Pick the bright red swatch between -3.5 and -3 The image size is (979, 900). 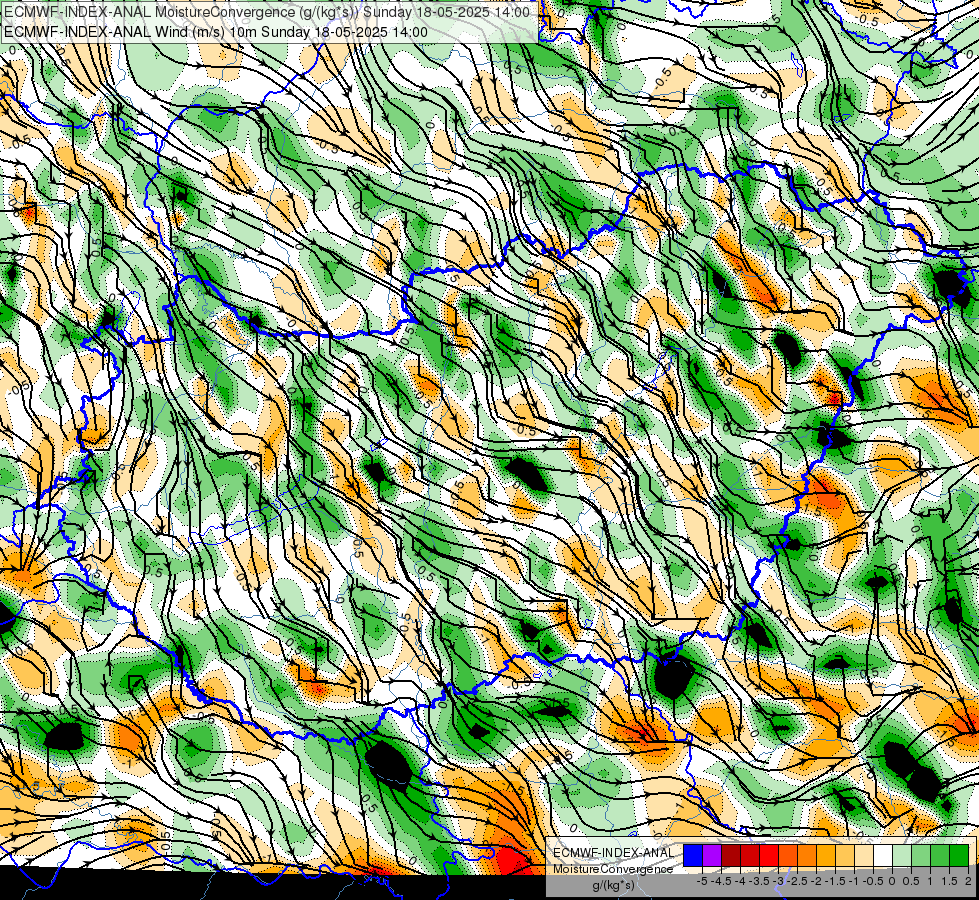[769, 855]
